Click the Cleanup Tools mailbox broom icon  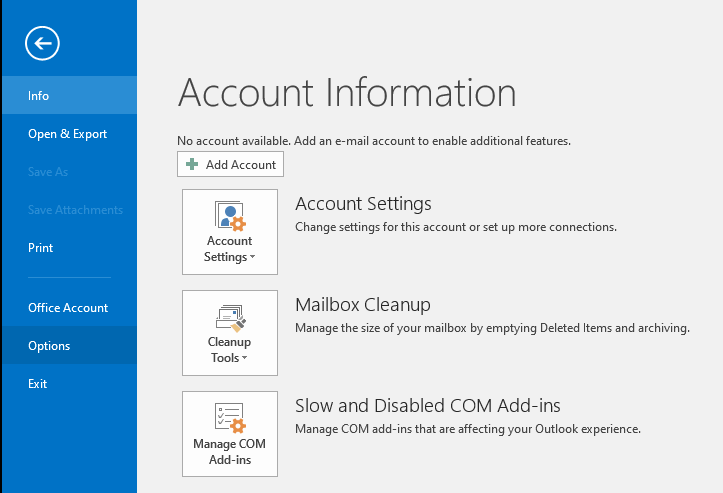coord(230,317)
